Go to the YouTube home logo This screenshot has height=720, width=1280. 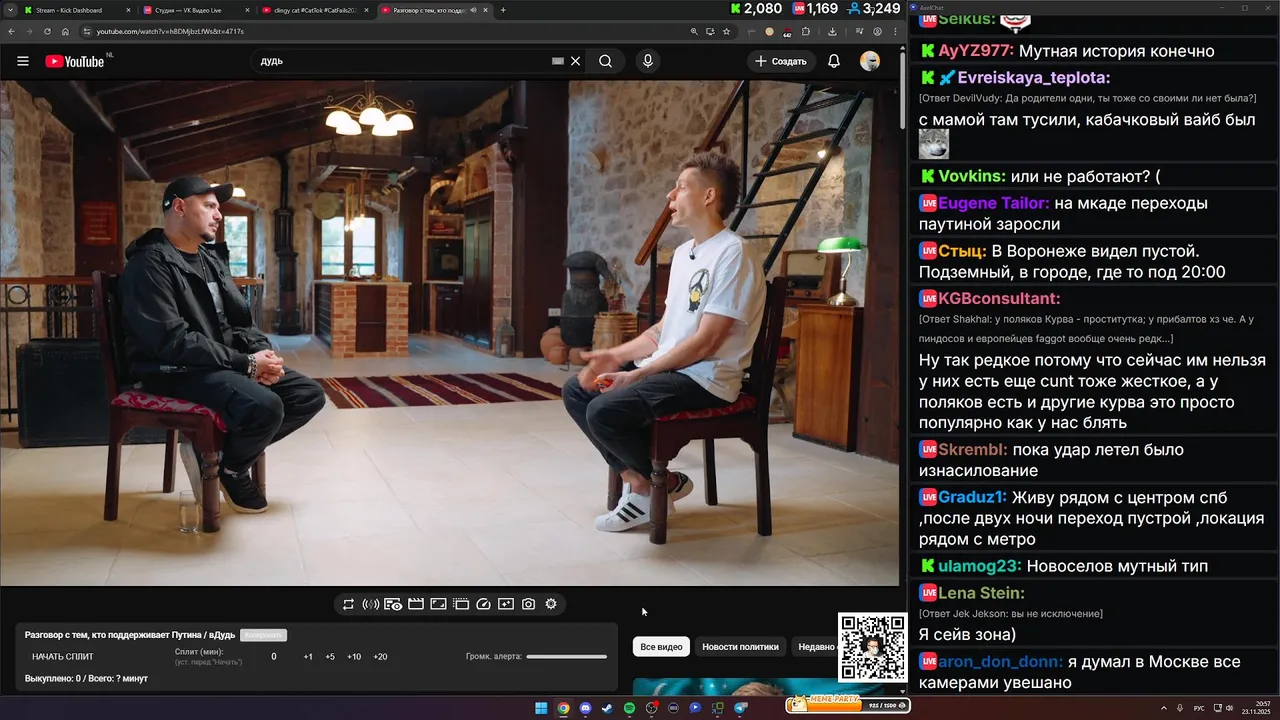76,61
